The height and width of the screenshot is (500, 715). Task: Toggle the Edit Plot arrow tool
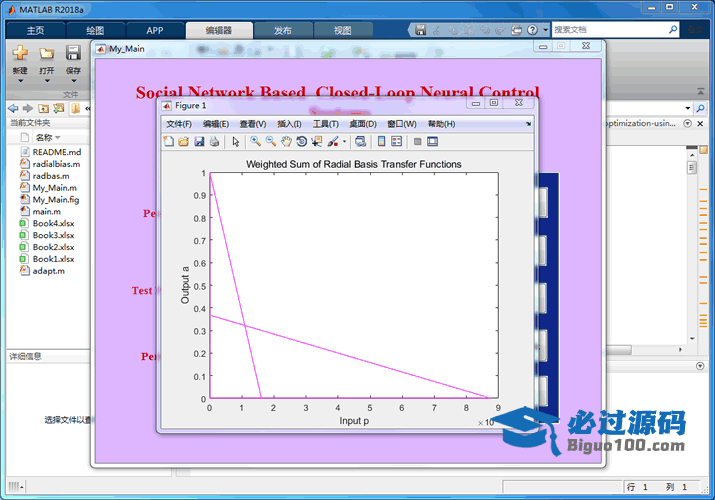coord(236,142)
